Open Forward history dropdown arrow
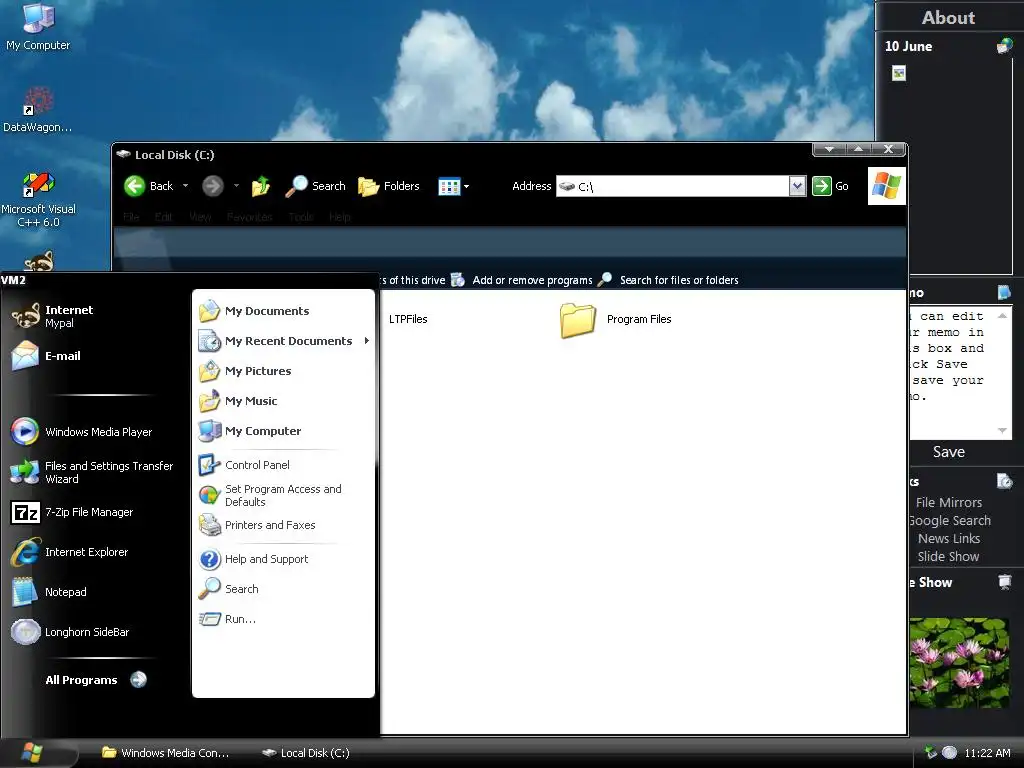Image resolution: width=1024 pixels, height=768 pixels. tap(236, 186)
